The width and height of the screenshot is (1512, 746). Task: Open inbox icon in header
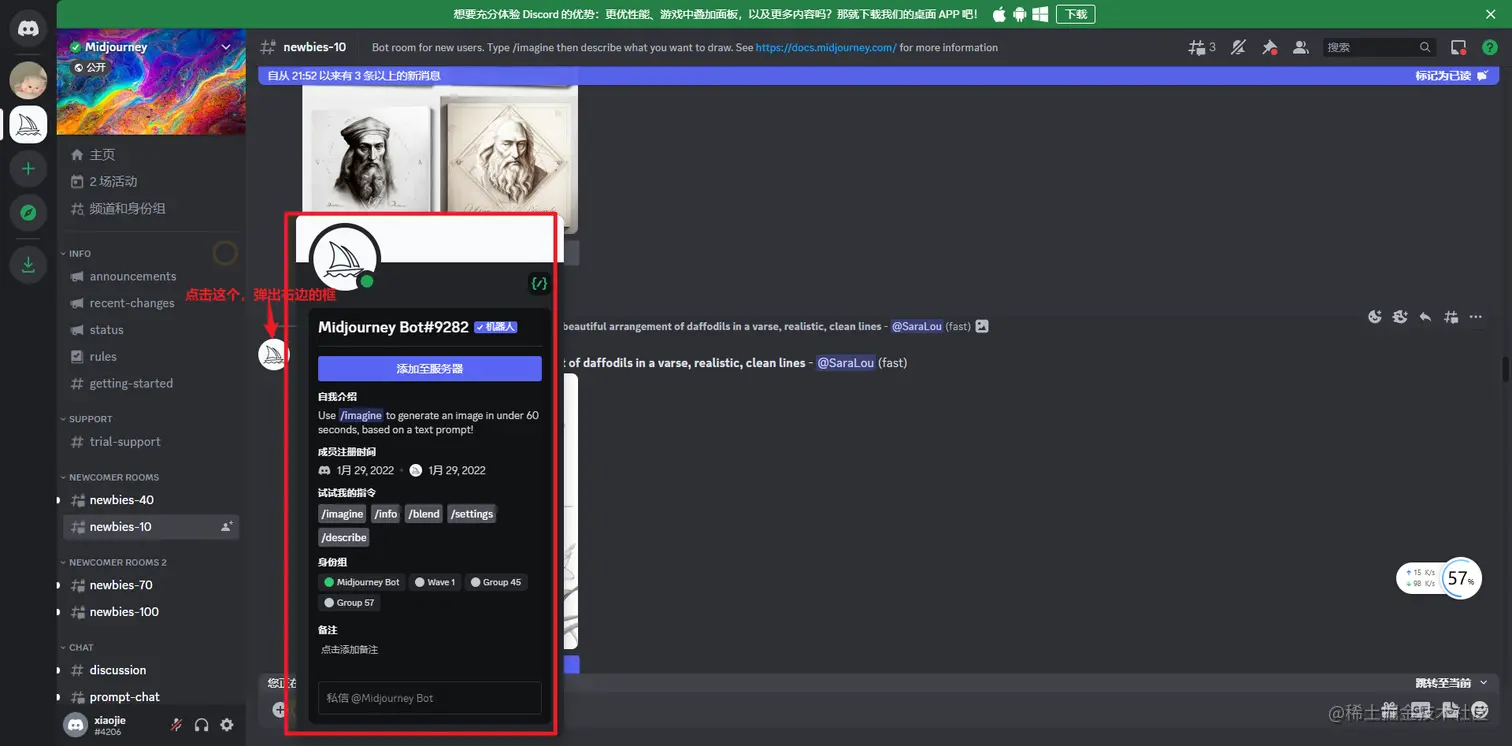1458,47
